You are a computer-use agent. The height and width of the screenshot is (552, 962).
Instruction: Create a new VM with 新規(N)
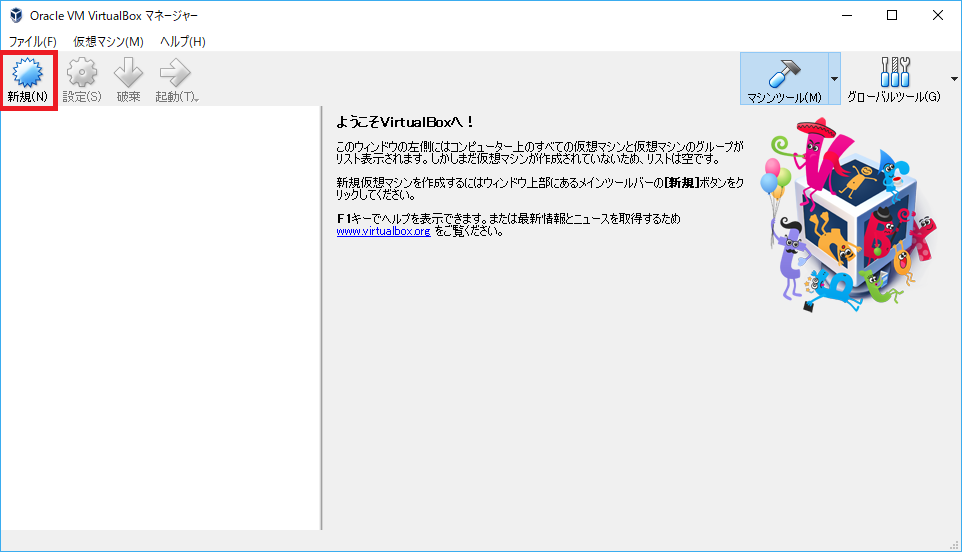coord(28,80)
